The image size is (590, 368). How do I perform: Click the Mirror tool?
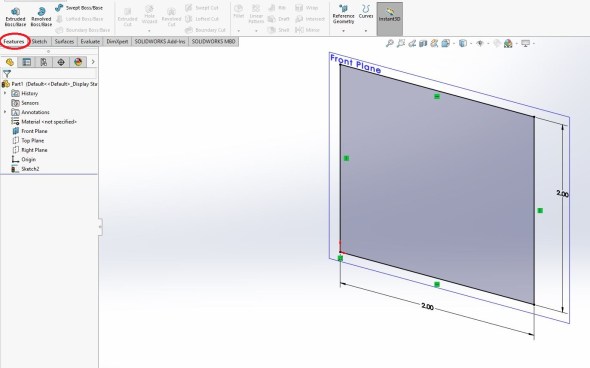click(307, 30)
